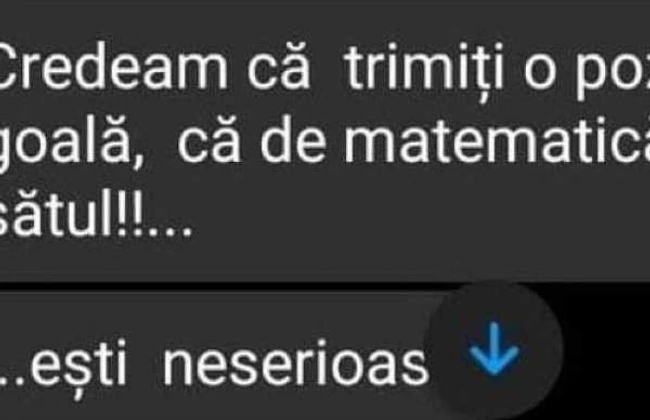Click the word 'neserioas' in lower message
The image size is (650, 420).
point(296,363)
